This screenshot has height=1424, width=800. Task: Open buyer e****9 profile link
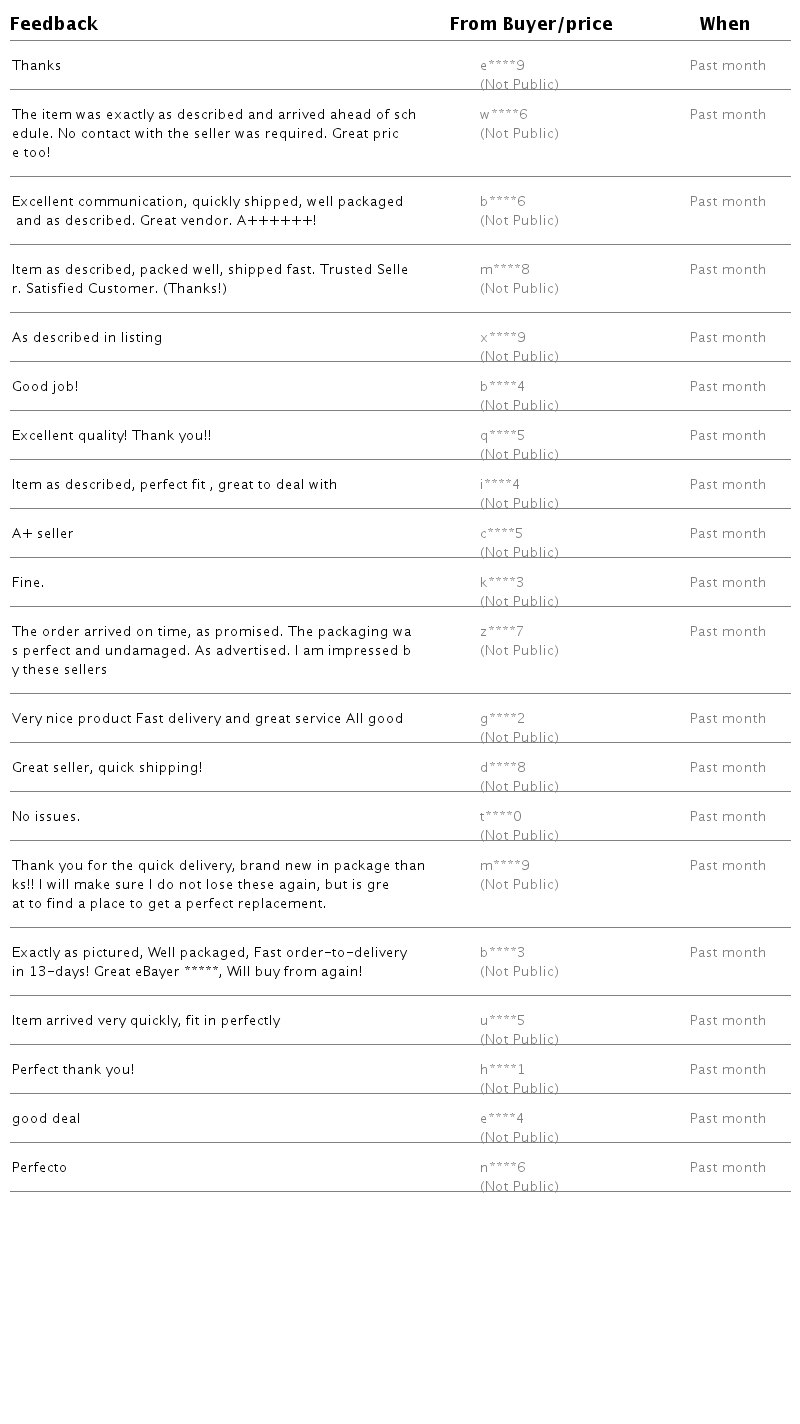pyautogui.click(x=502, y=66)
